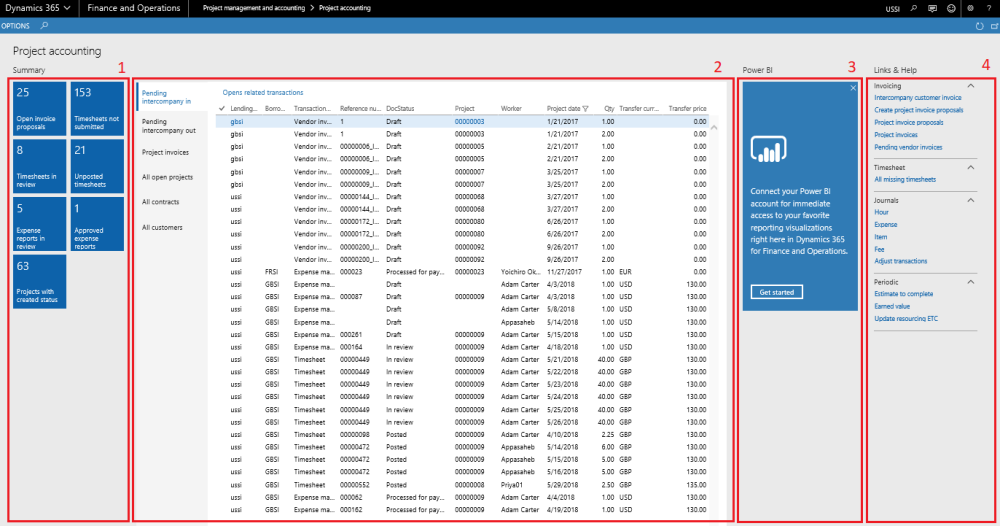Click the smiley feedback icon
The image size is (1000, 526).
coord(950,8)
